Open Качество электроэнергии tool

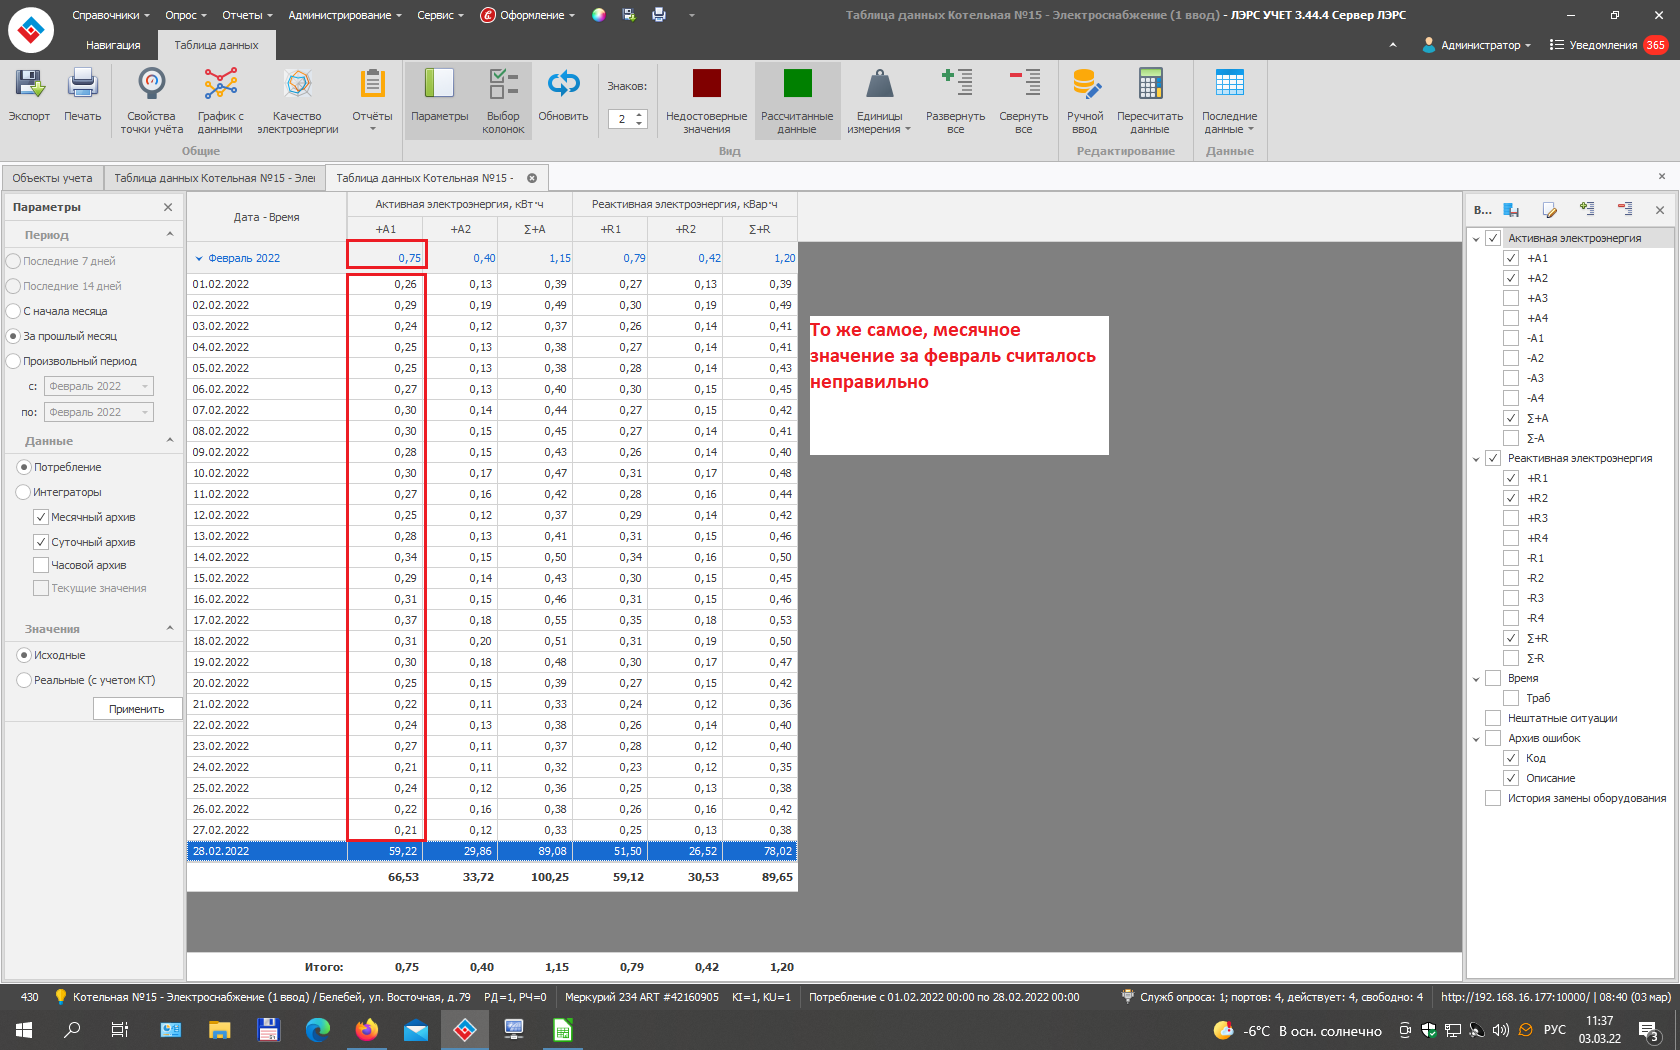[298, 99]
